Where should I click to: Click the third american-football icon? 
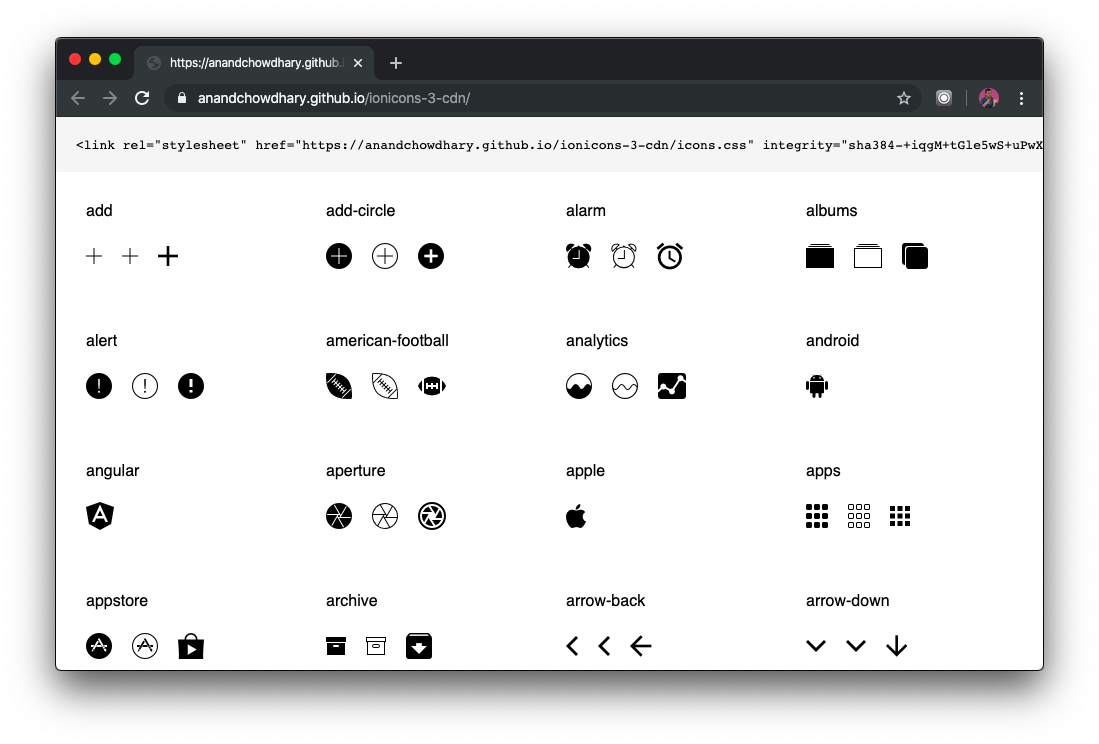pos(432,386)
